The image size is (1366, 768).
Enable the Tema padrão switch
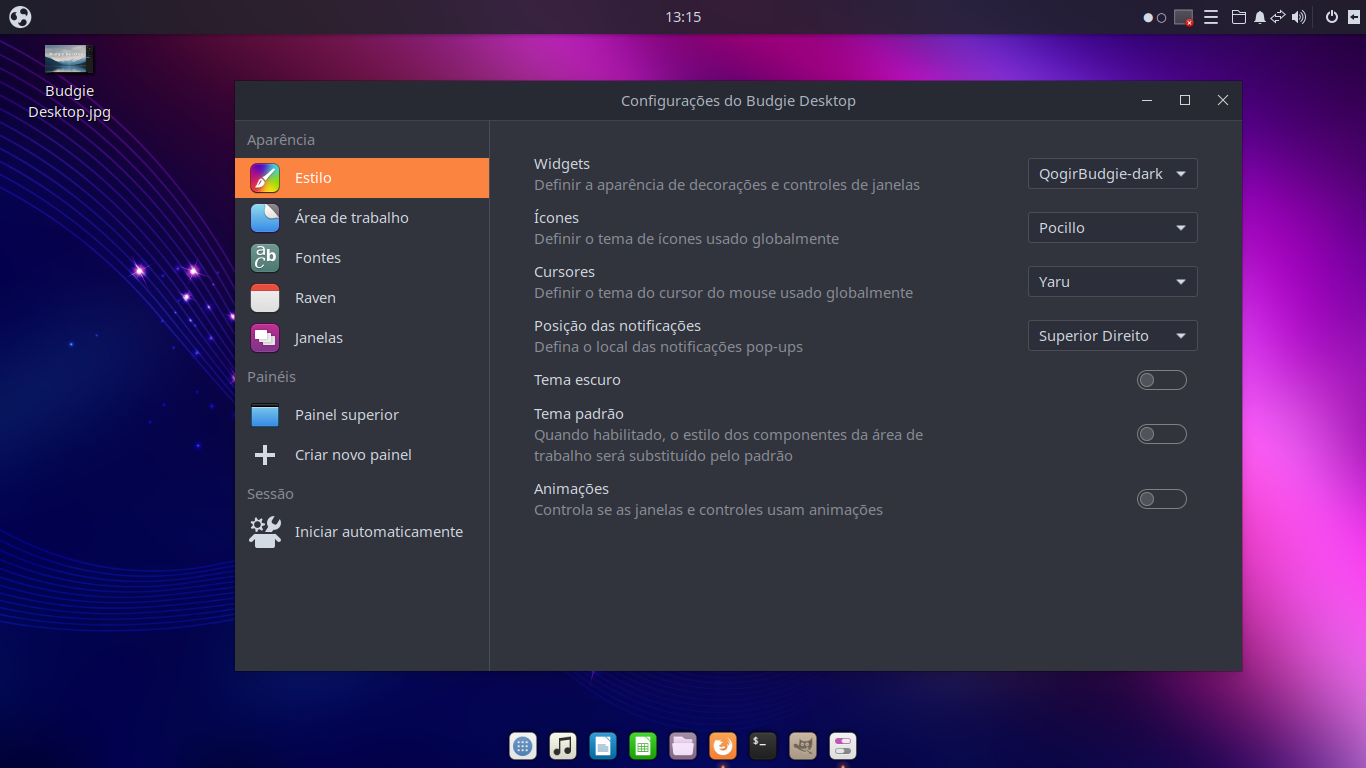coord(1161,434)
